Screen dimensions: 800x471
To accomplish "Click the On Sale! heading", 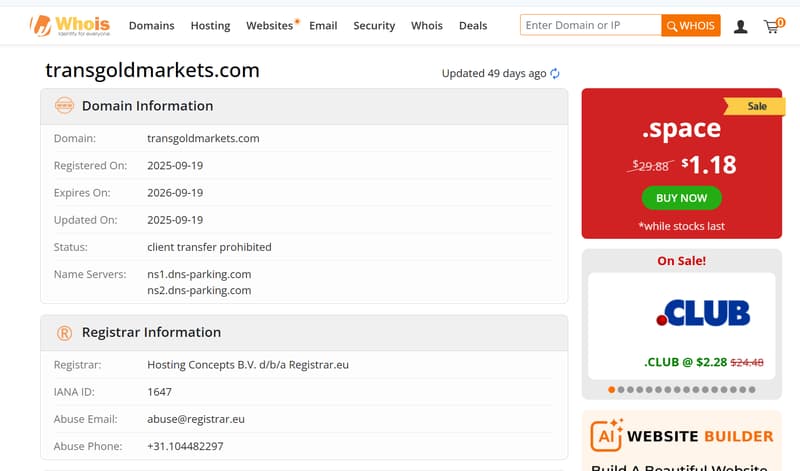I will point(682,261).
